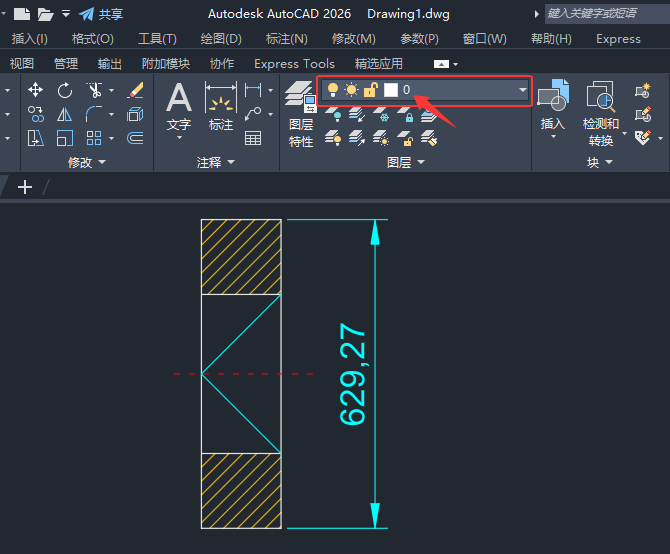Screen dimensions: 670x554
Task: Open the Fillet tool dropdown arrow
Action: point(112,114)
